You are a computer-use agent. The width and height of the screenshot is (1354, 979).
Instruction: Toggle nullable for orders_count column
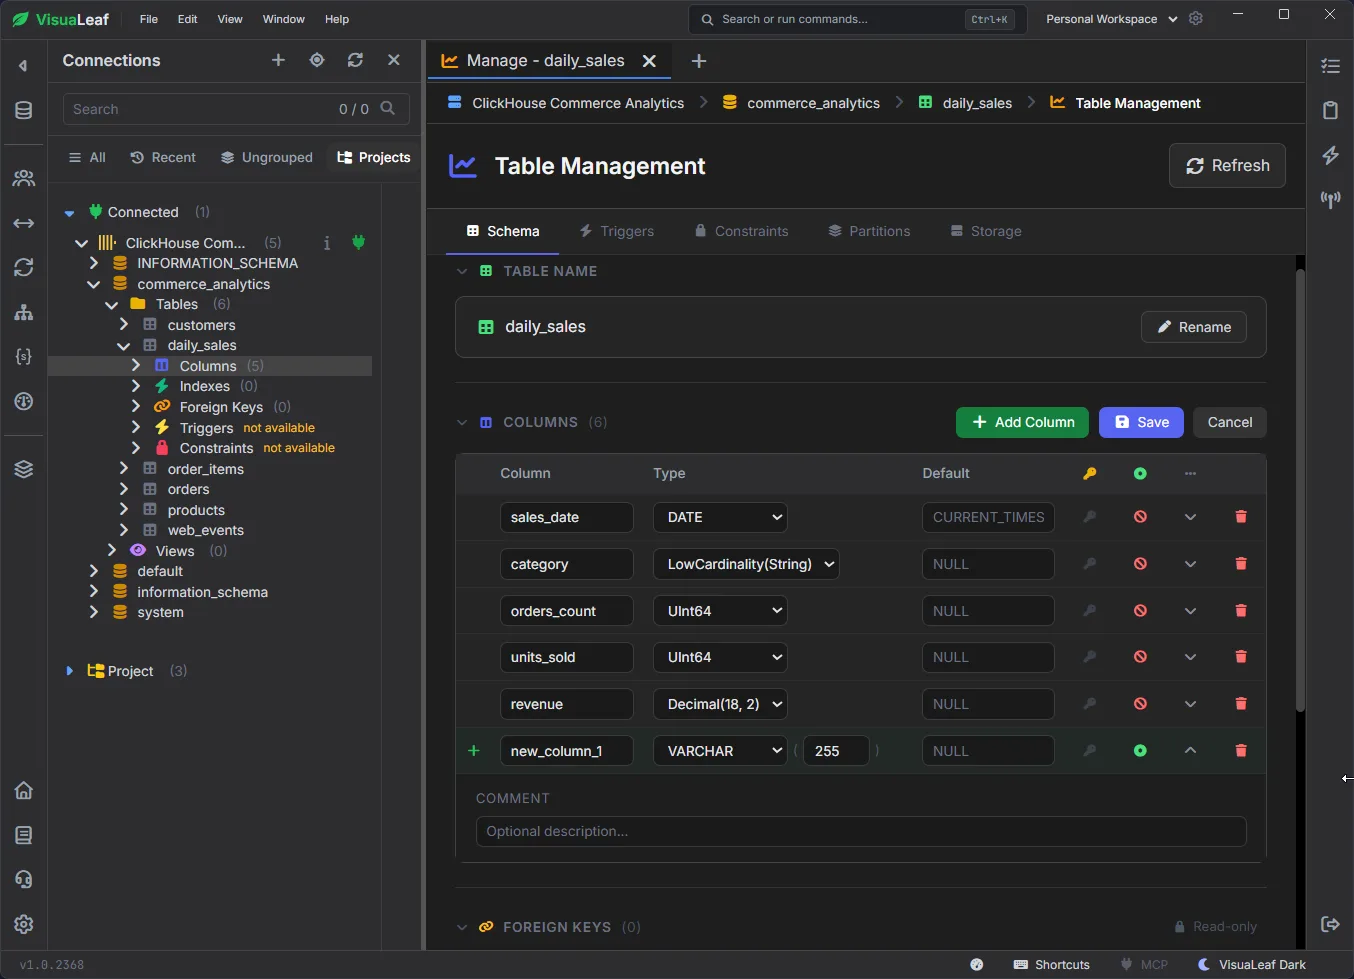tap(1140, 611)
